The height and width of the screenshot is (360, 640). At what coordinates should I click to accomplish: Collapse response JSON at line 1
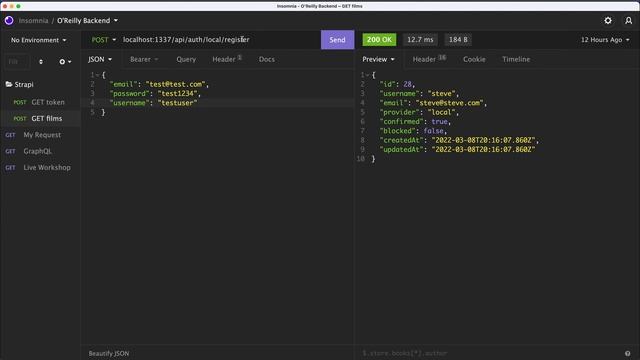pos(368,75)
